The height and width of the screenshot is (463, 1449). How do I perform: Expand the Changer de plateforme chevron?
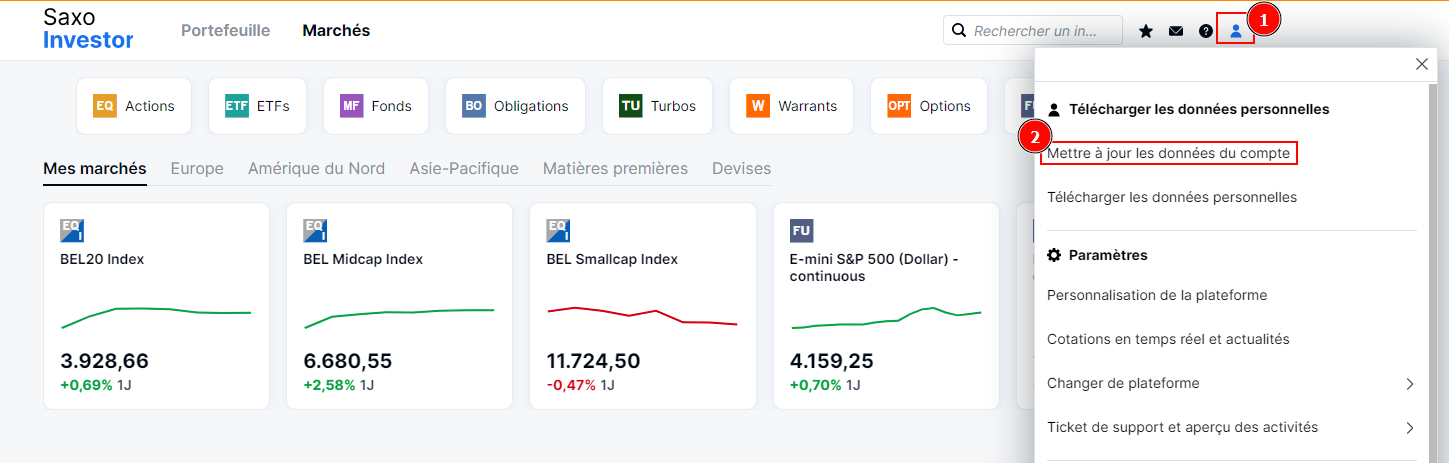tap(1410, 384)
